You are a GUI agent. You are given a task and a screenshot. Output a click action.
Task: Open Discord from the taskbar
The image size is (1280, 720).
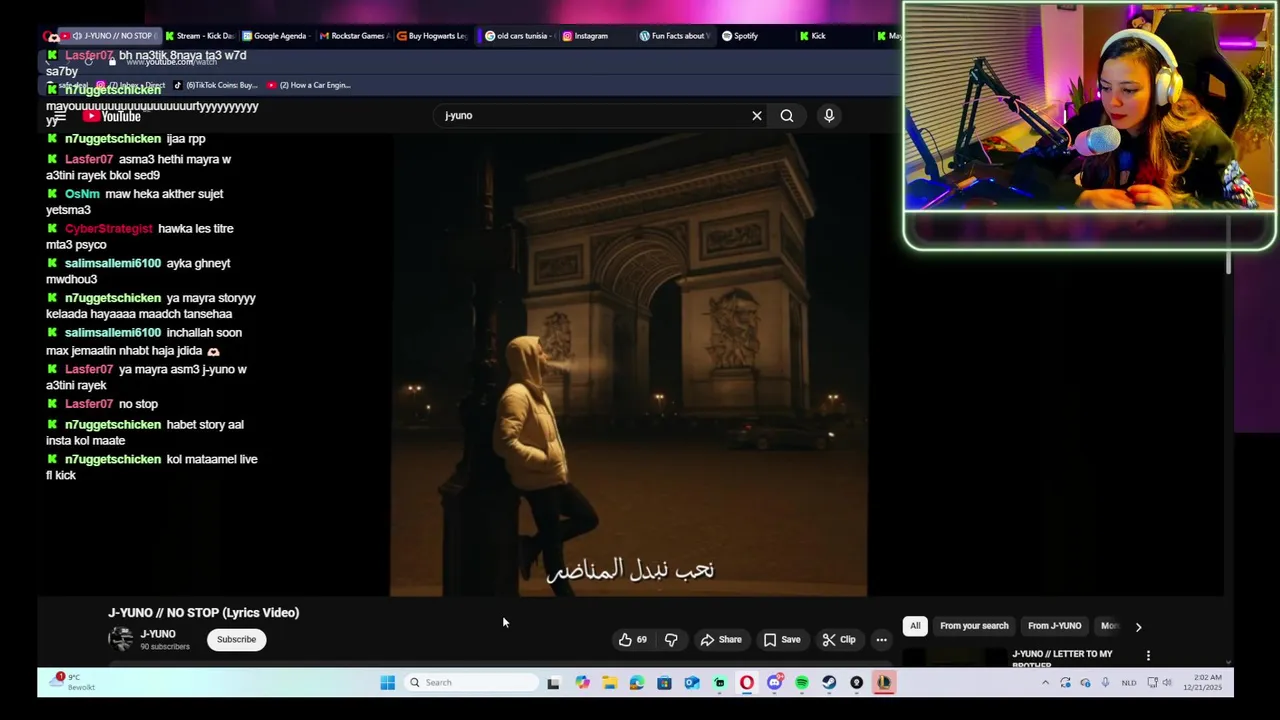[774, 683]
